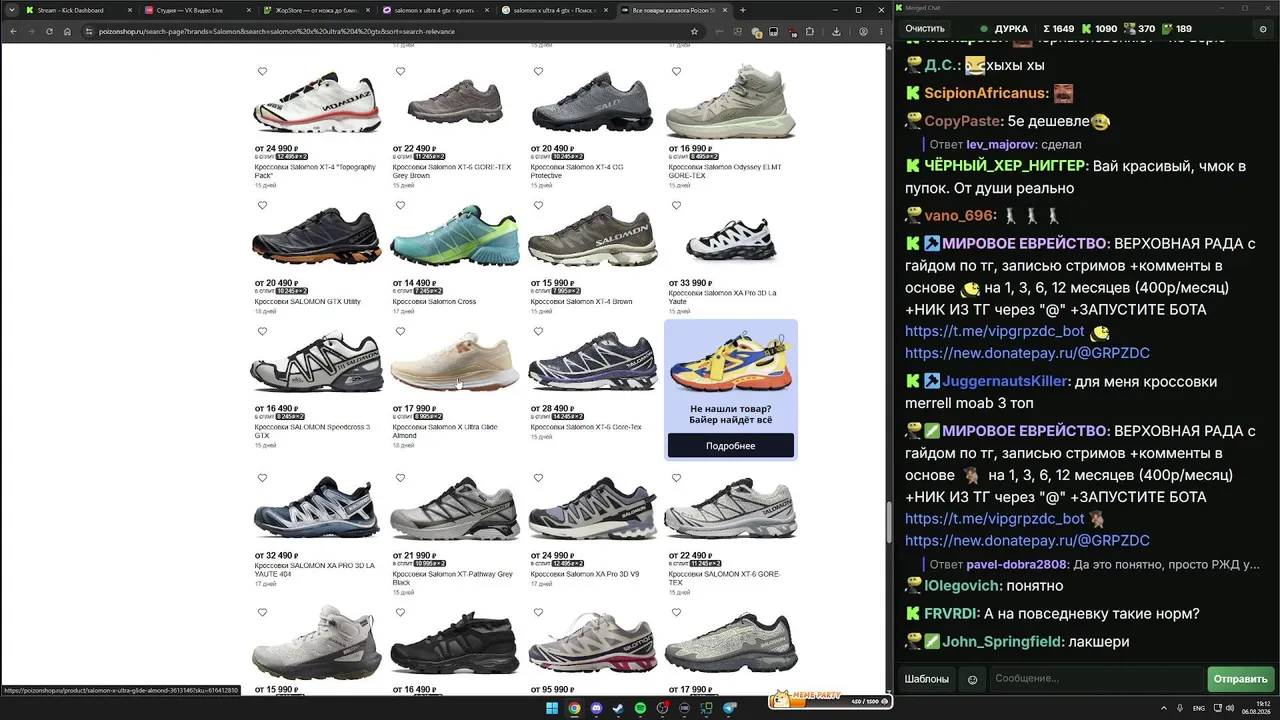Favorite the SALOMON GTX Utility heart

(x=262, y=205)
